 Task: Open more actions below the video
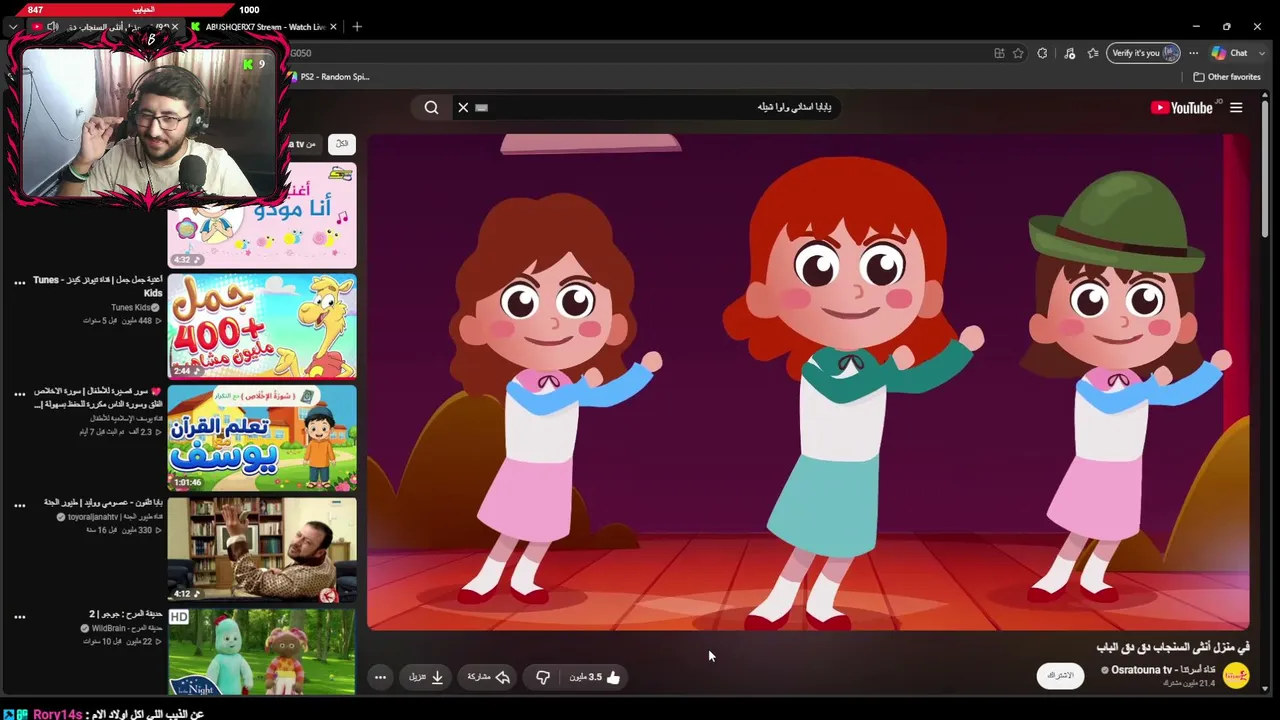[x=380, y=677]
